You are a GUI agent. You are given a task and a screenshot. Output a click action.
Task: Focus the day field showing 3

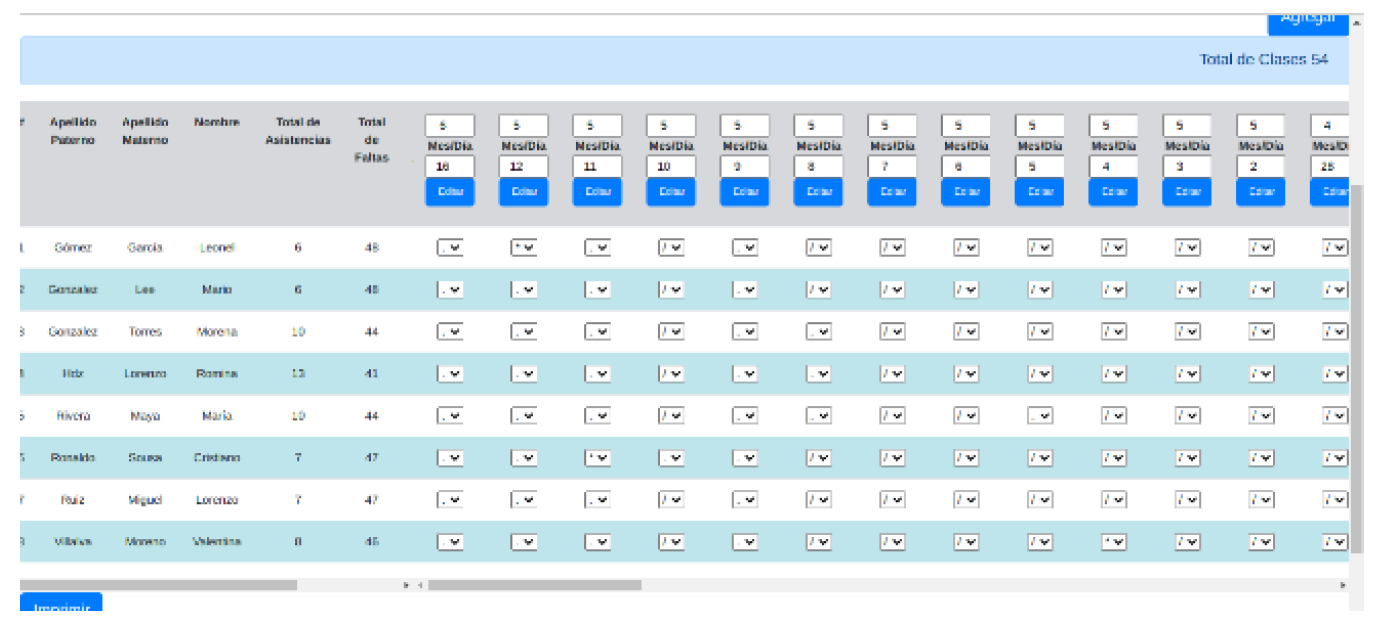click(1188, 167)
